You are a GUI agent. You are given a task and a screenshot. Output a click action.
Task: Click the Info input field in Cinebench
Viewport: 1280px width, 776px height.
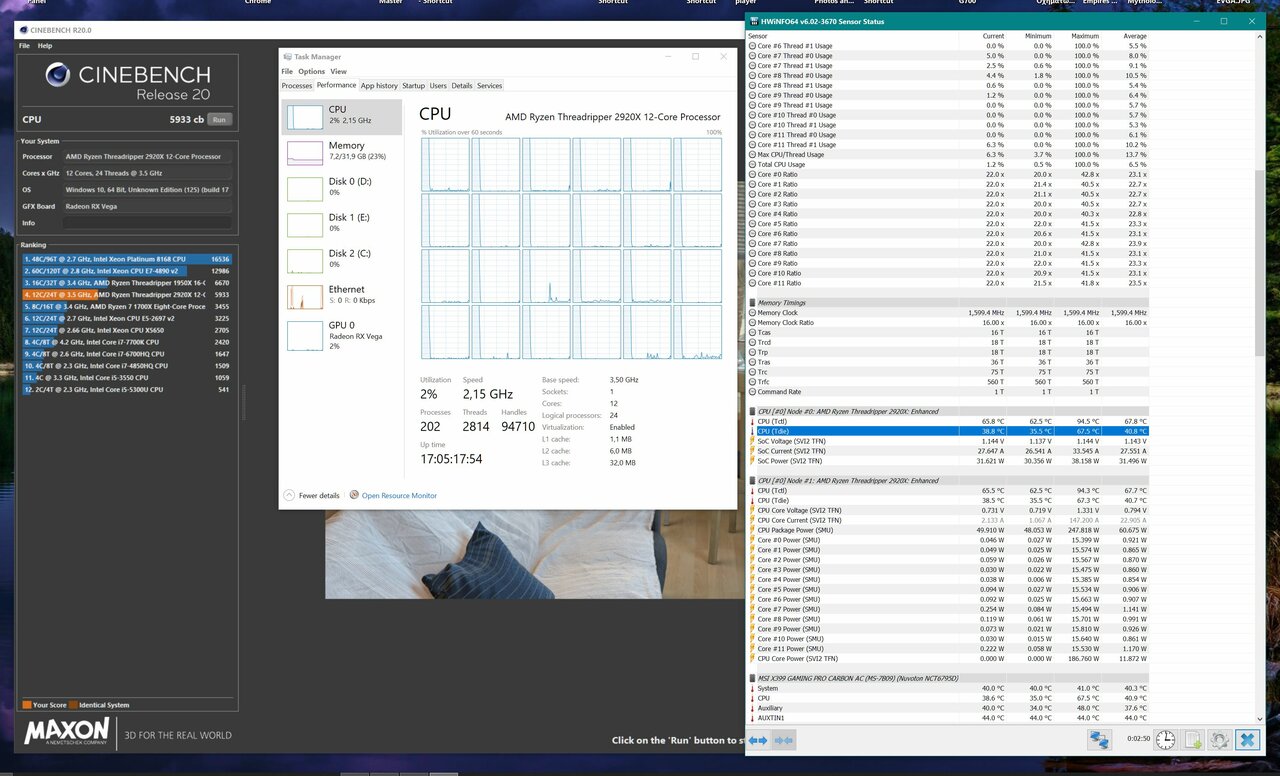[148, 223]
